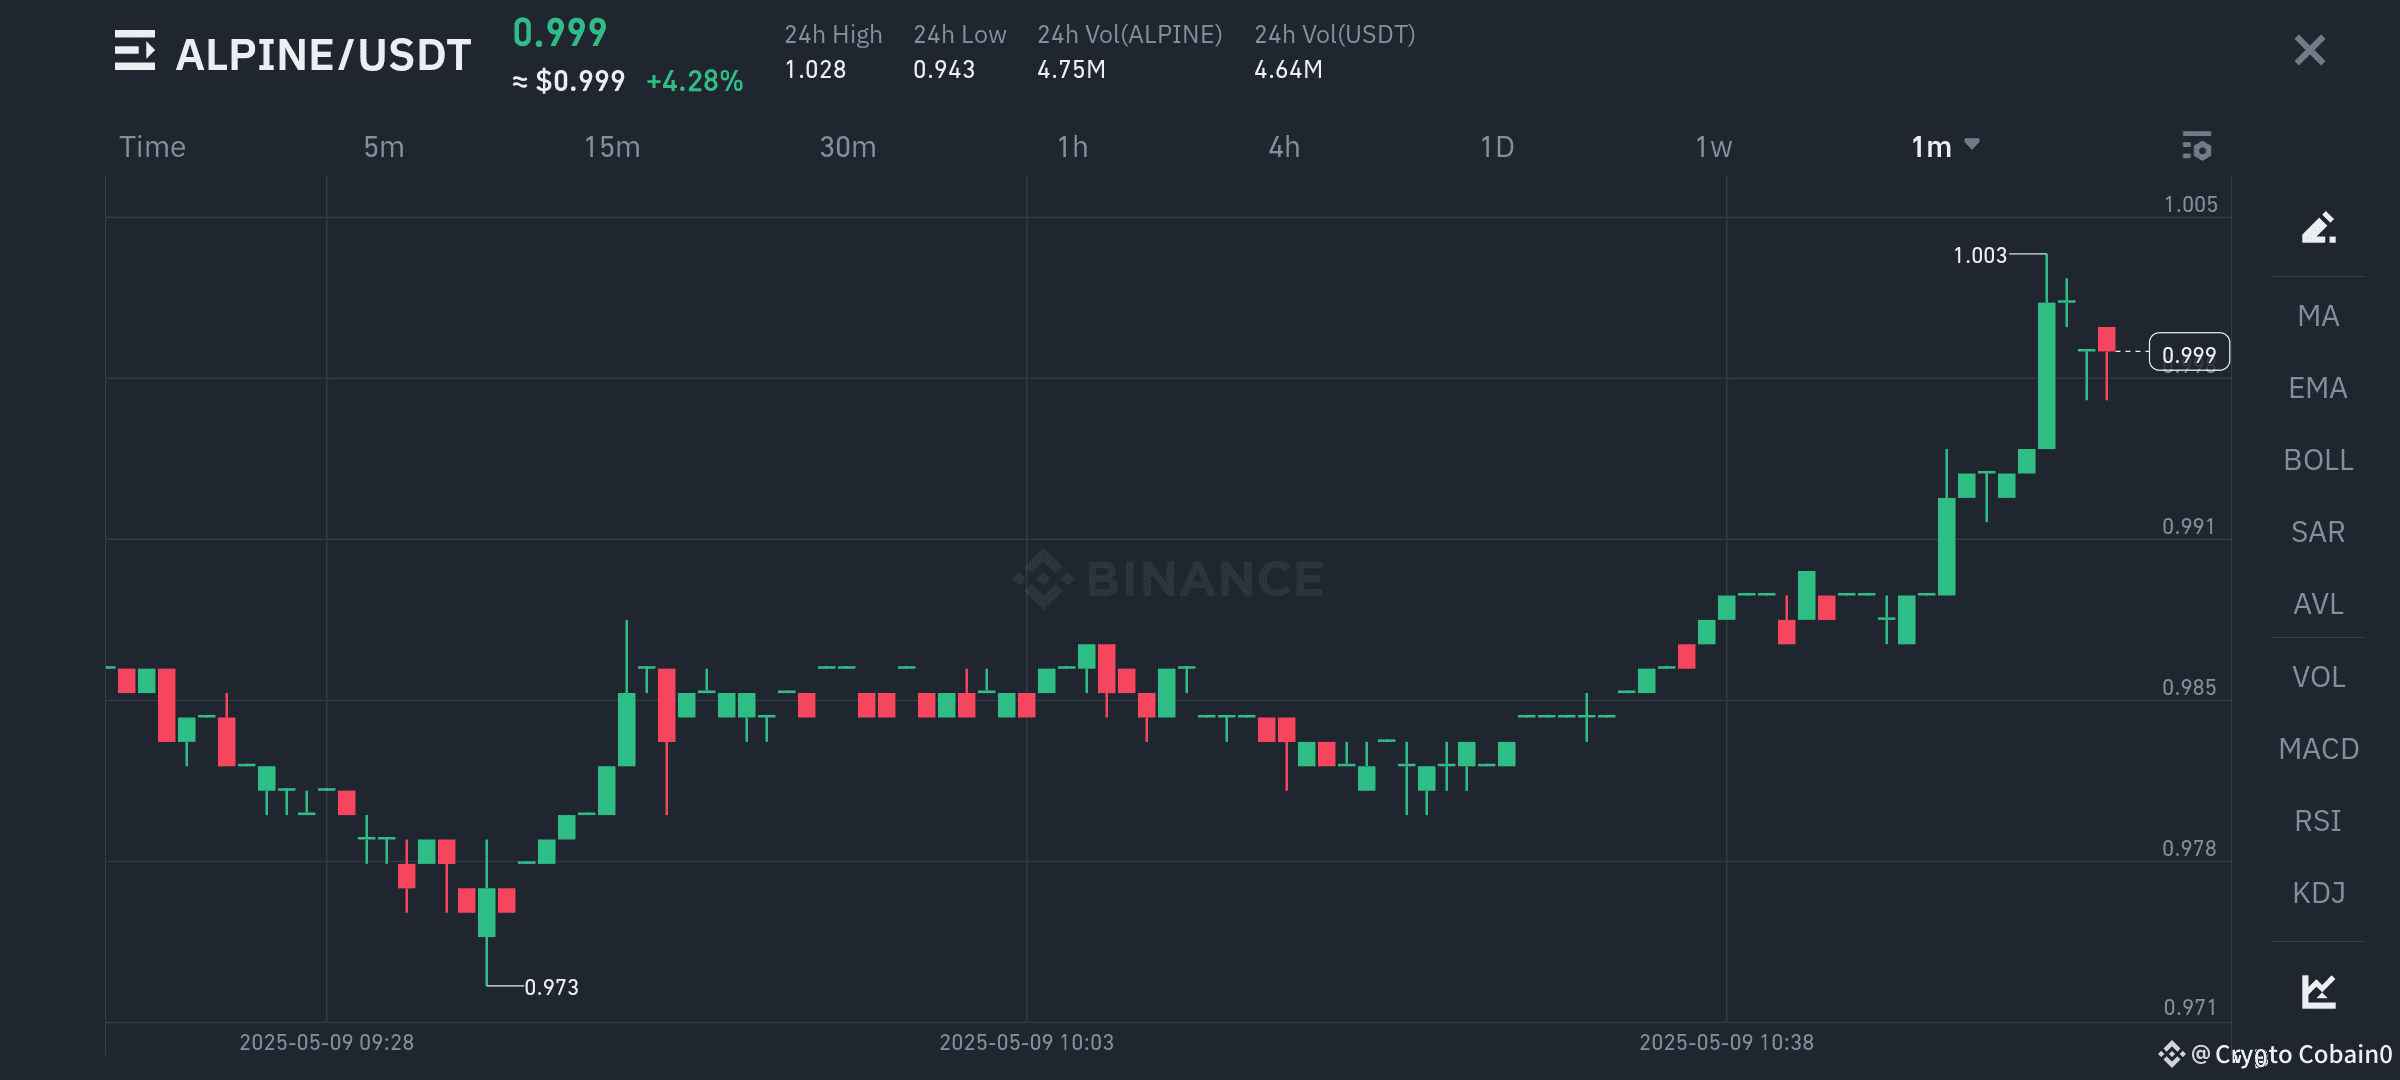This screenshot has width=2400, height=1080.
Task: Open the MACD indicator panel
Action: (2319, 748)
